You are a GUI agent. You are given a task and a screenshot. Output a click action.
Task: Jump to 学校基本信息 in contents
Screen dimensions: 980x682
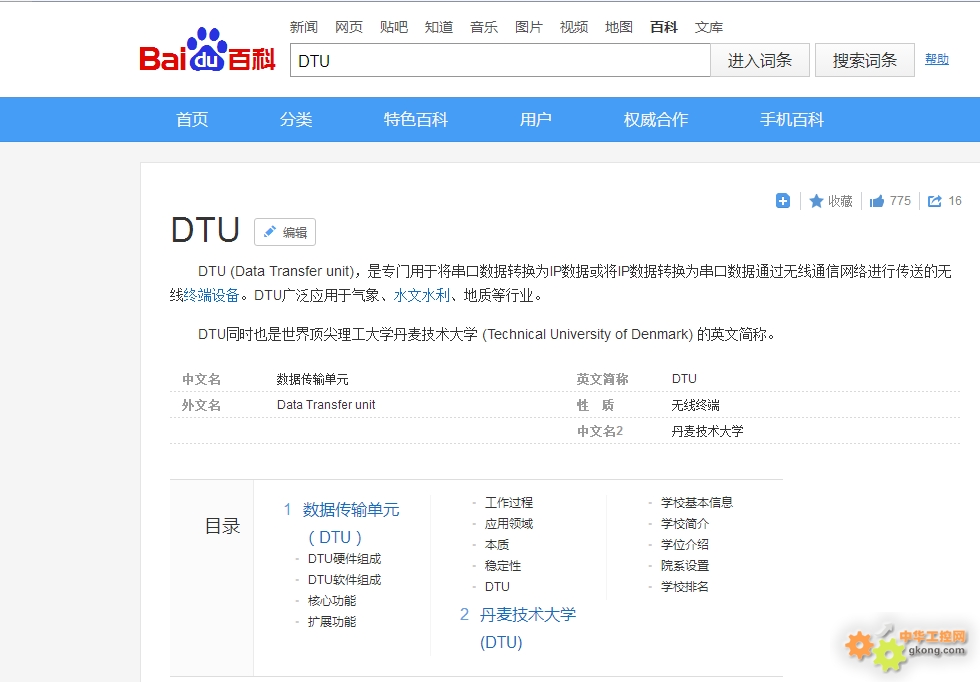pos(697,502)
